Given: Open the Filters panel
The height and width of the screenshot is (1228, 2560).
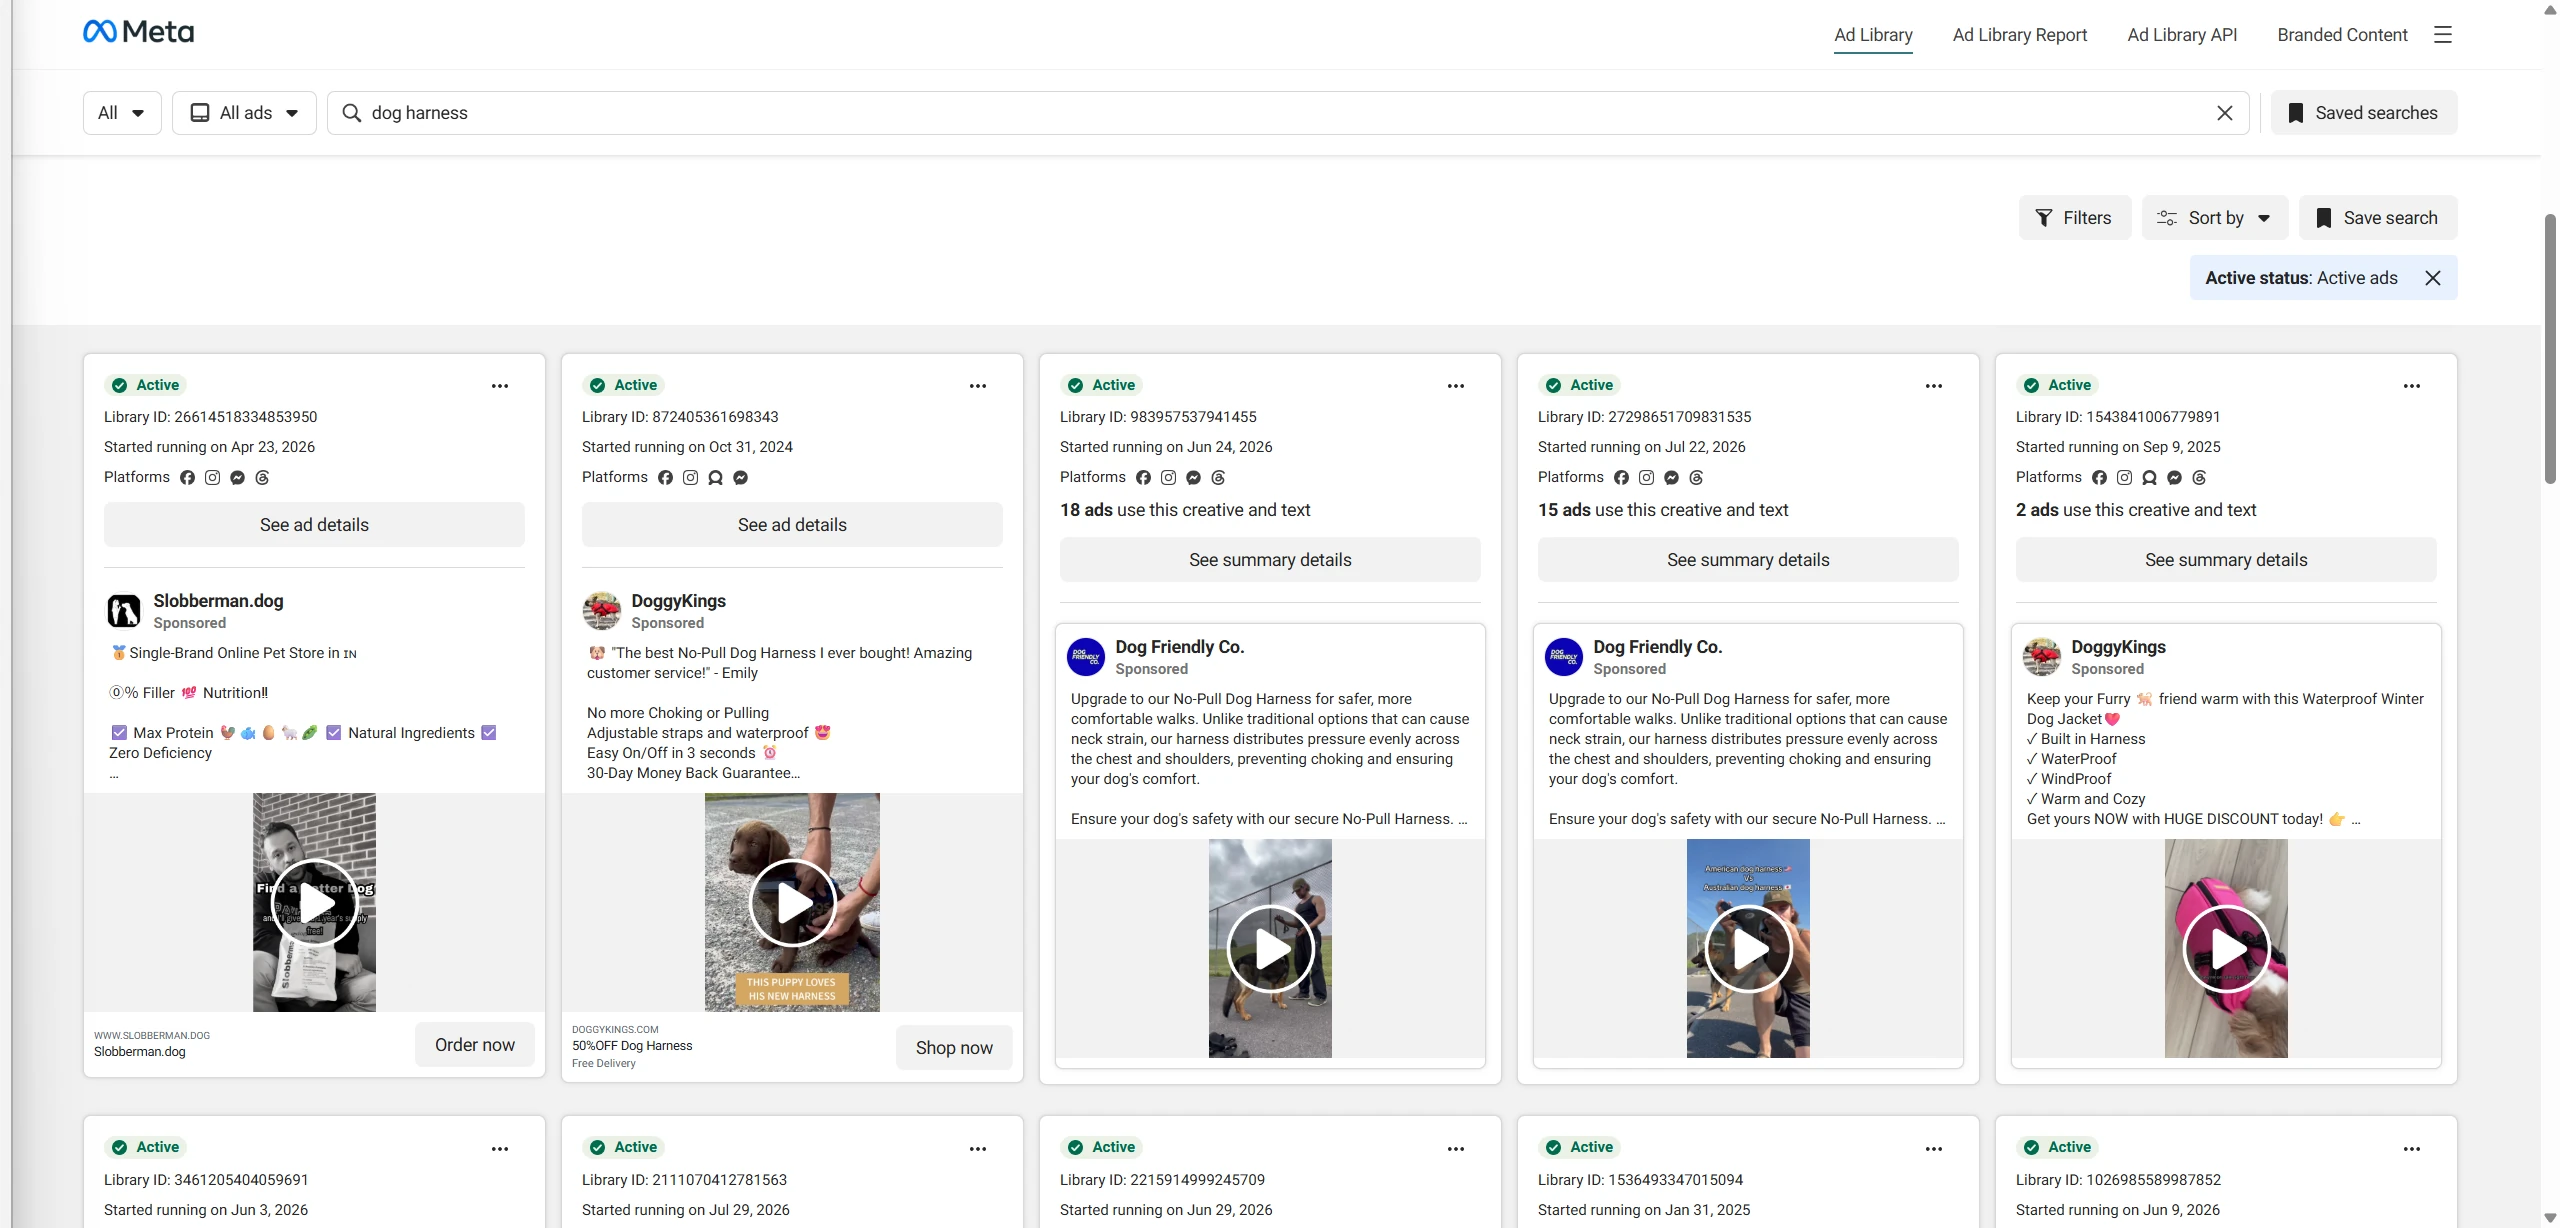Looking at the screenshot, I should (2074, 218).
